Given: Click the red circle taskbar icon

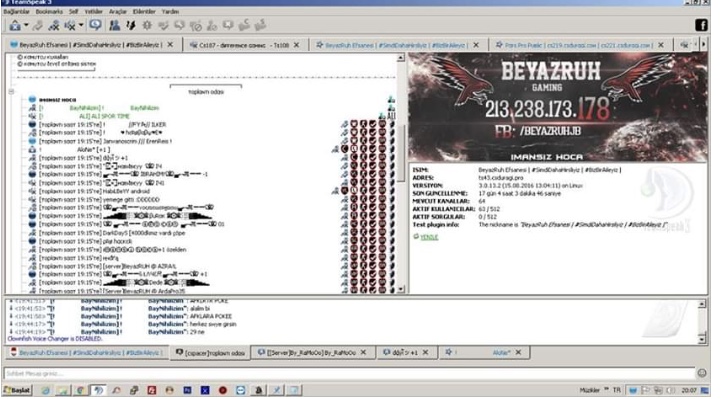Looking at the screenshot, I should [223, 390].
